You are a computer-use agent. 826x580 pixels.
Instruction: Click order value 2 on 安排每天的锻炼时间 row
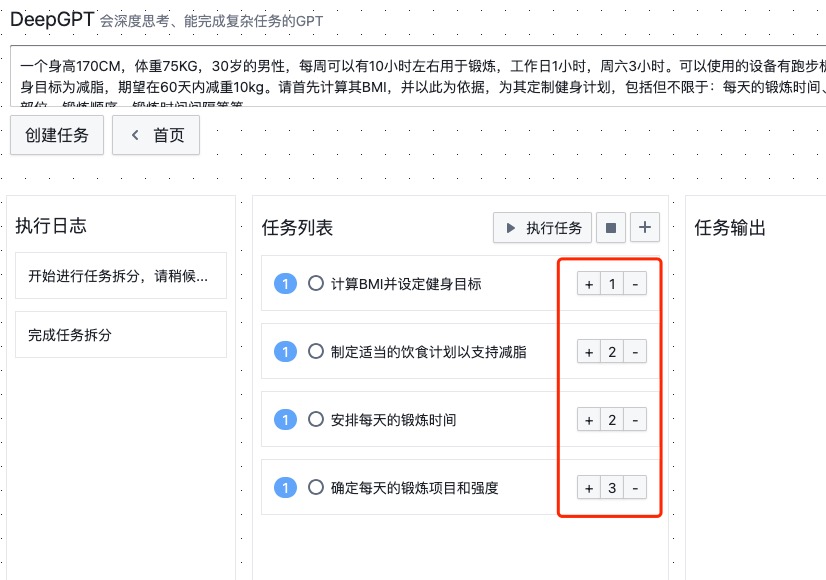point(612,420)
